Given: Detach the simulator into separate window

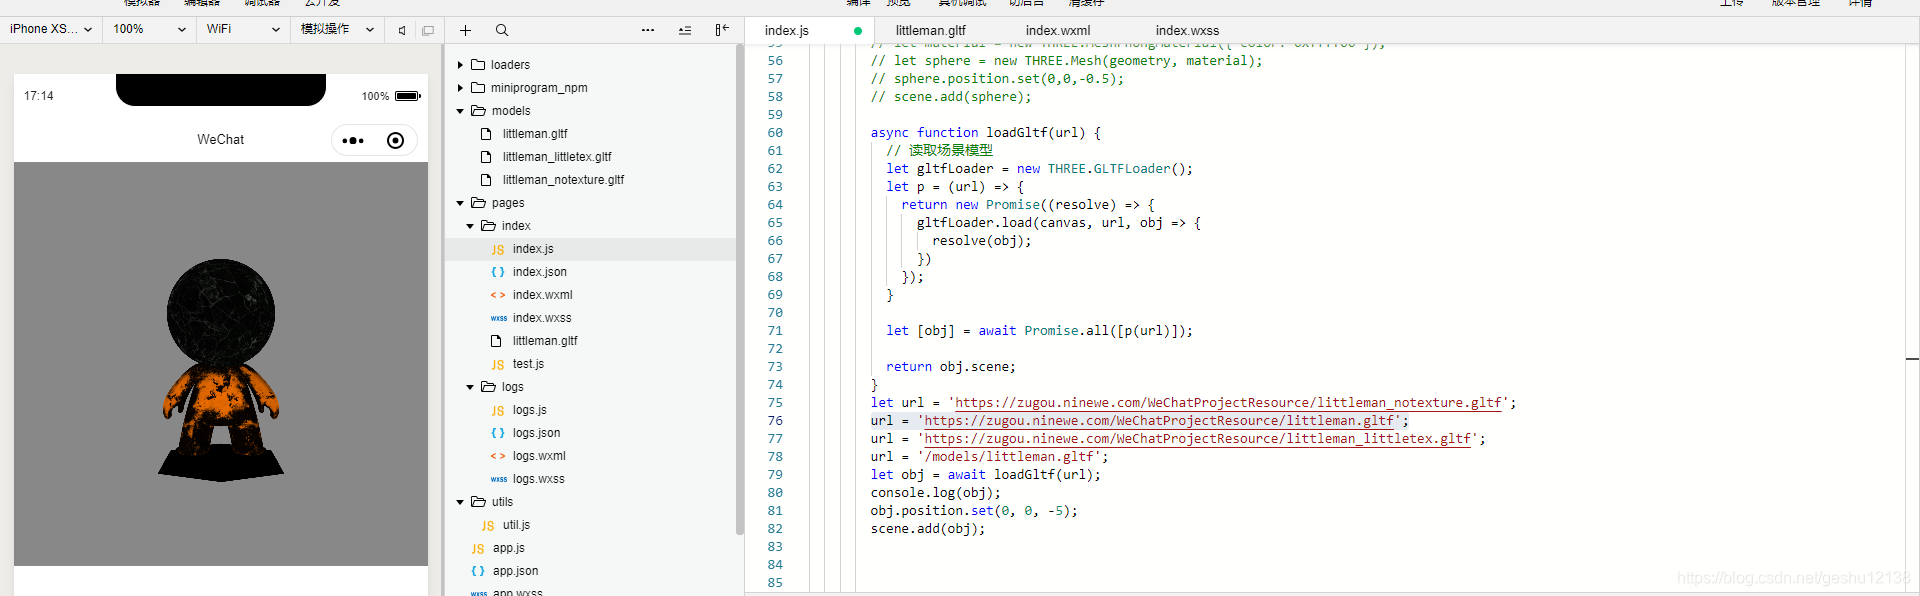Looking at the screenshot, I should pos(428,30).
